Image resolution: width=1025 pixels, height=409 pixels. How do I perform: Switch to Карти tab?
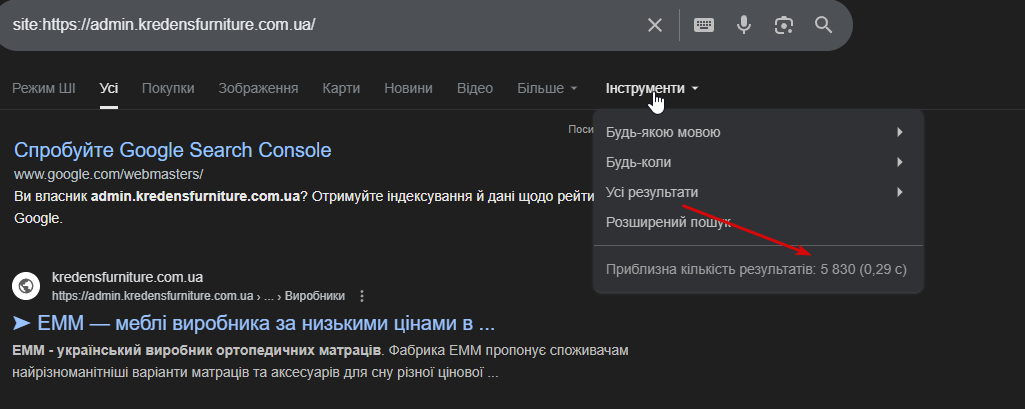click(x=341, y=88)
